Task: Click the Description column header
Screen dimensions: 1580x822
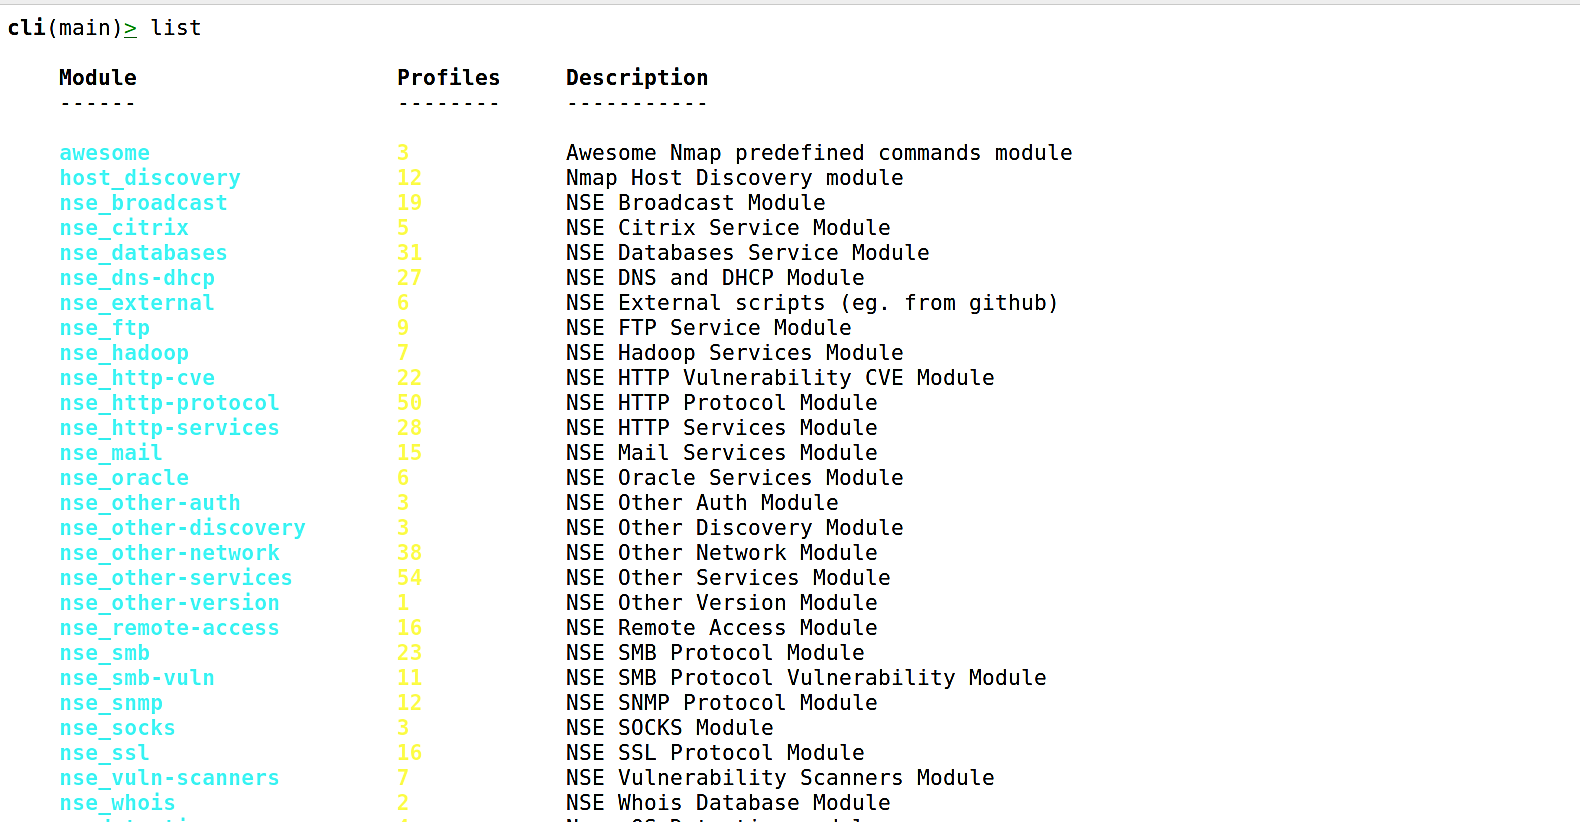Action: 637,78
